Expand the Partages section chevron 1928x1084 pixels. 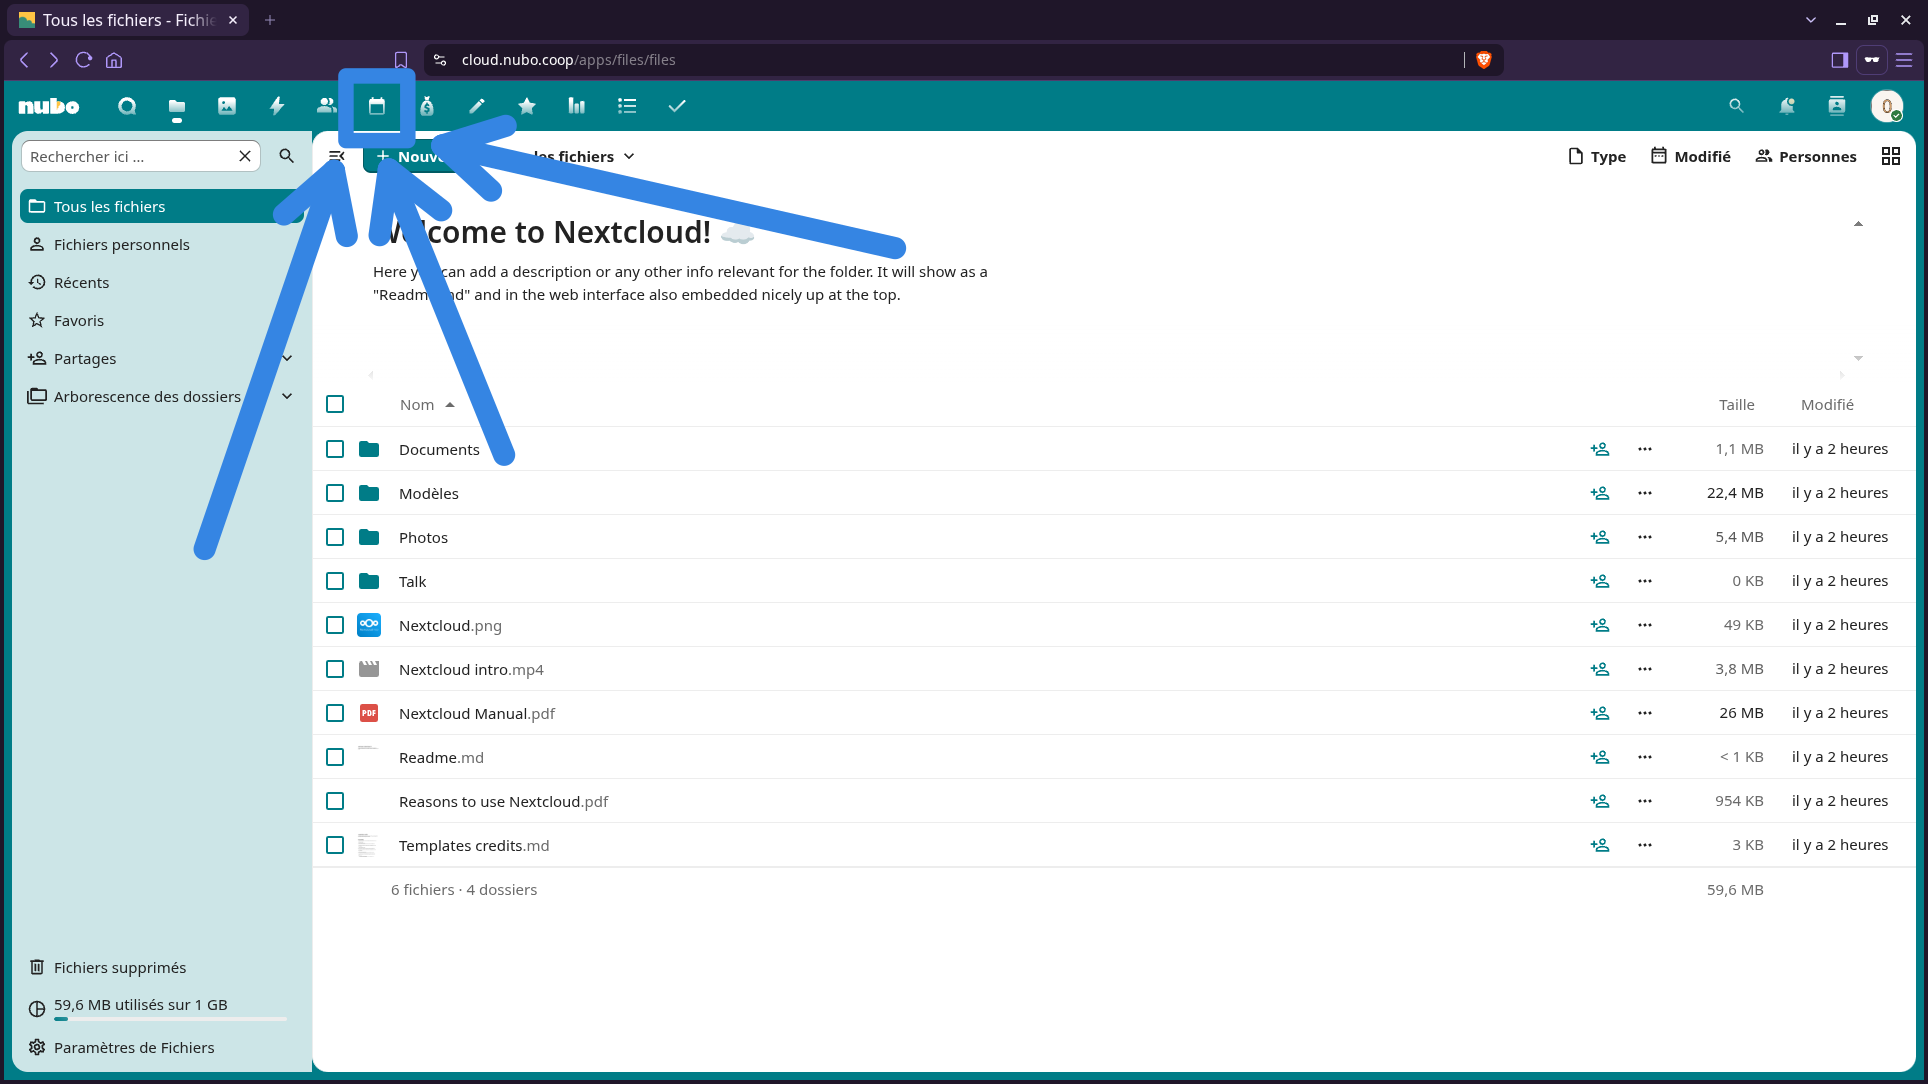[x=287, y=358]
